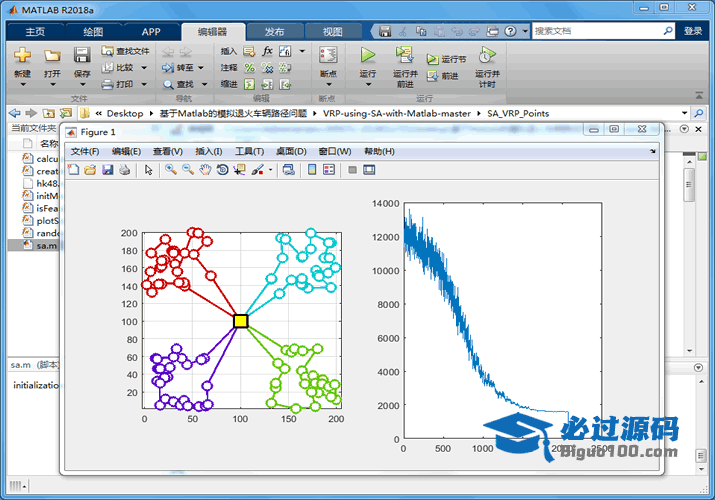The image size is (715, 500).
Task: Open the insert group dropdown arrow
Action: point(302,51)
